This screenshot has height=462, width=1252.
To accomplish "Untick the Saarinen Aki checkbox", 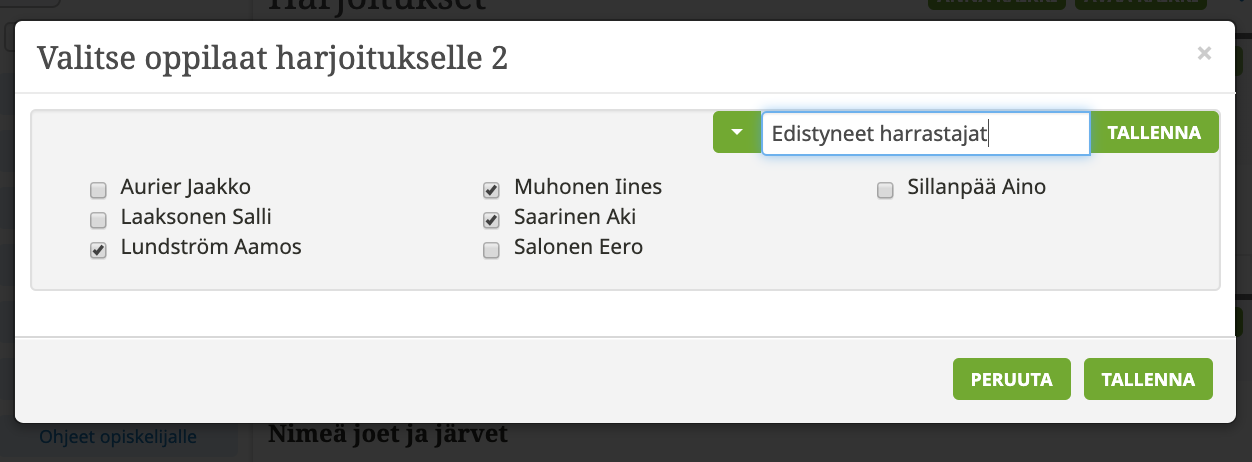I will click(491, 220).
